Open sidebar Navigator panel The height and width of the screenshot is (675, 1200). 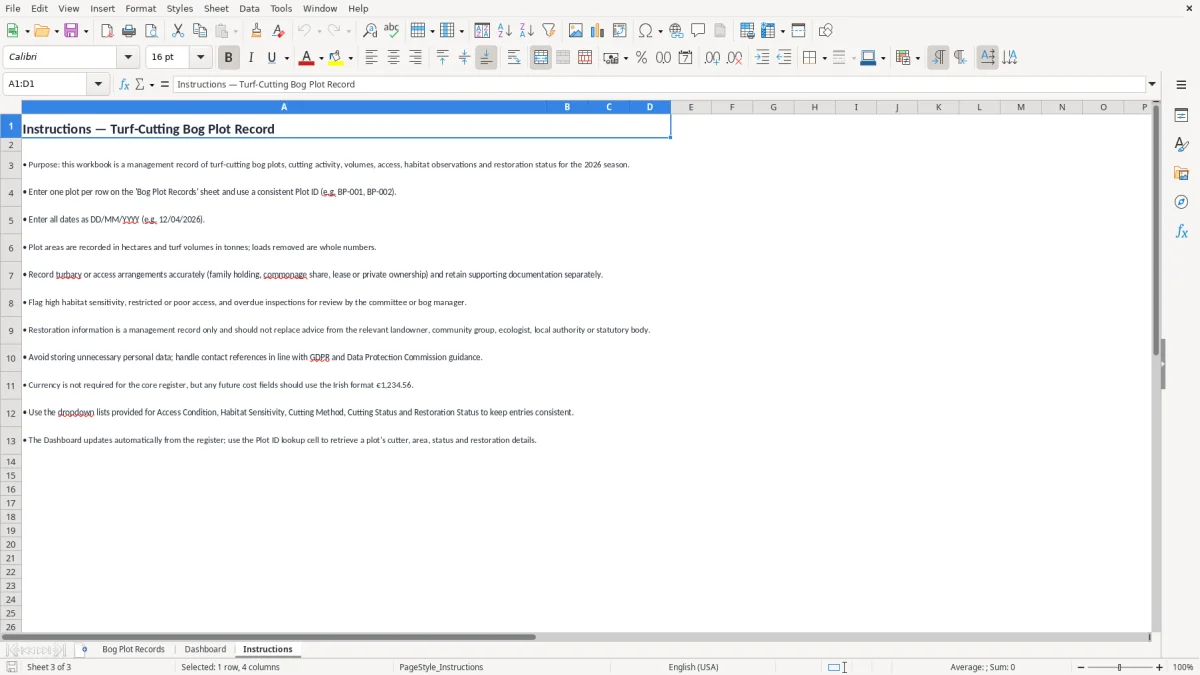[1181, 203]
